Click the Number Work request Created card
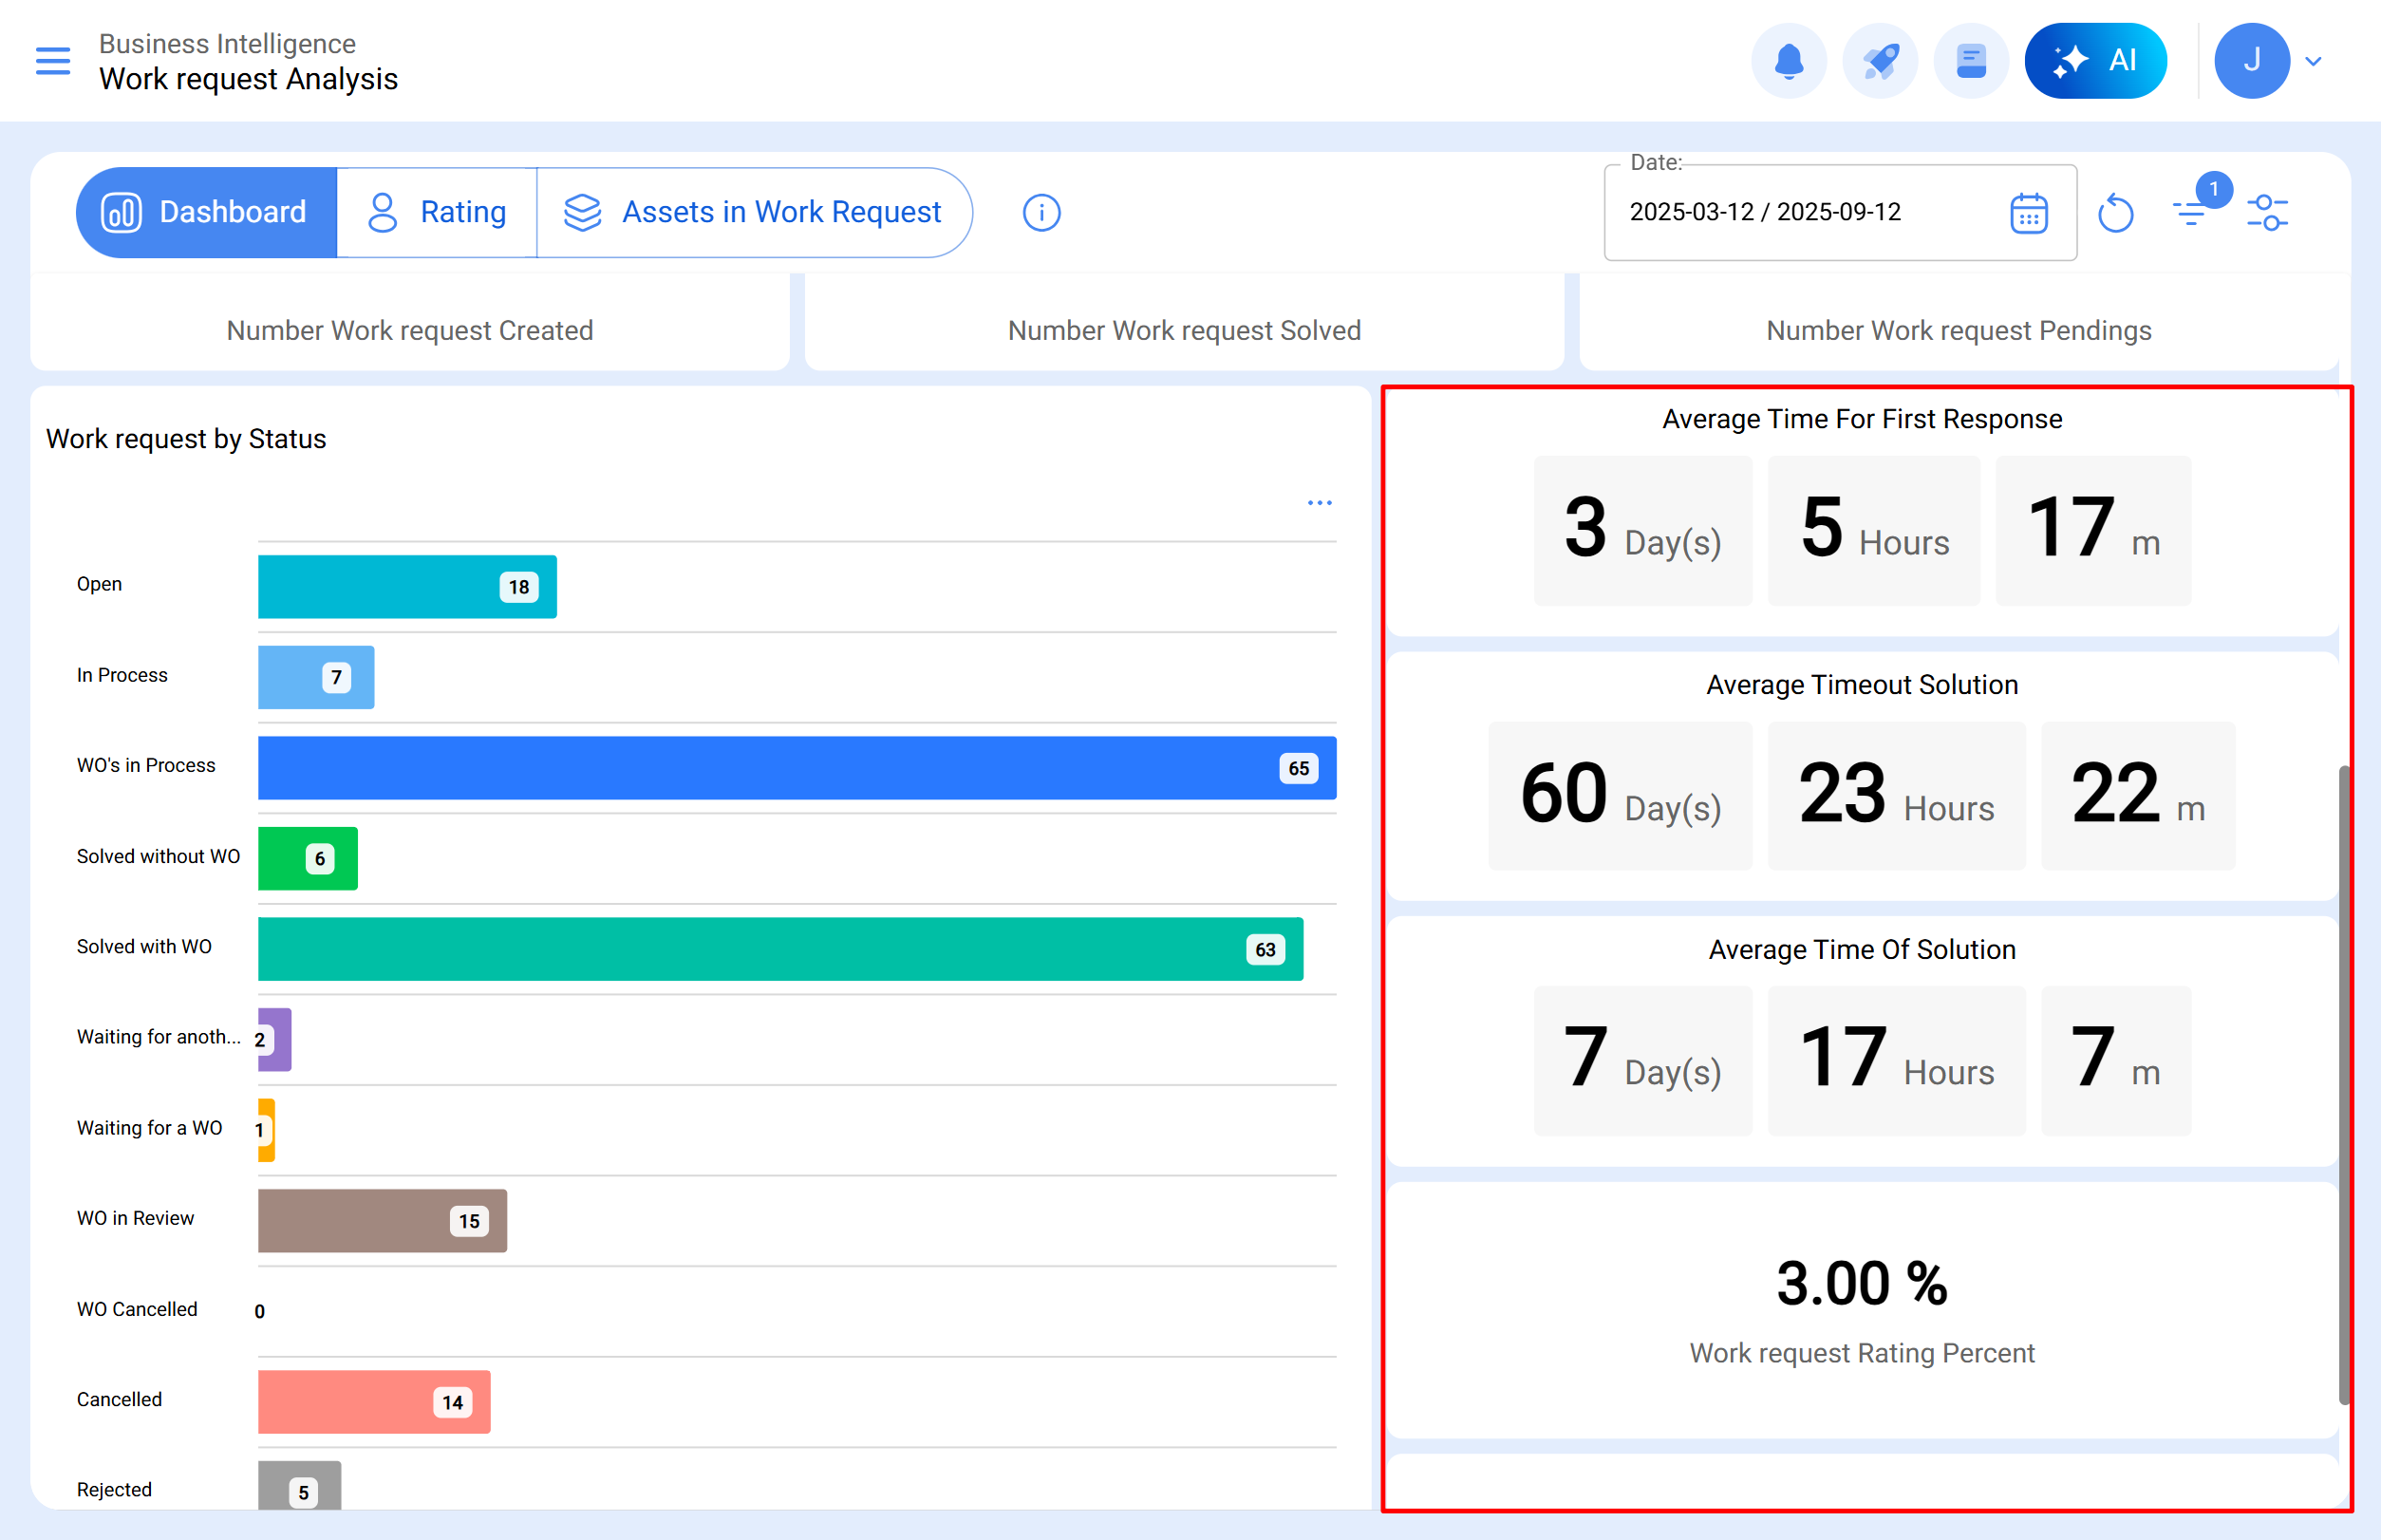The height and width of the screenshot is (1540, 2381). click(409, 330)
